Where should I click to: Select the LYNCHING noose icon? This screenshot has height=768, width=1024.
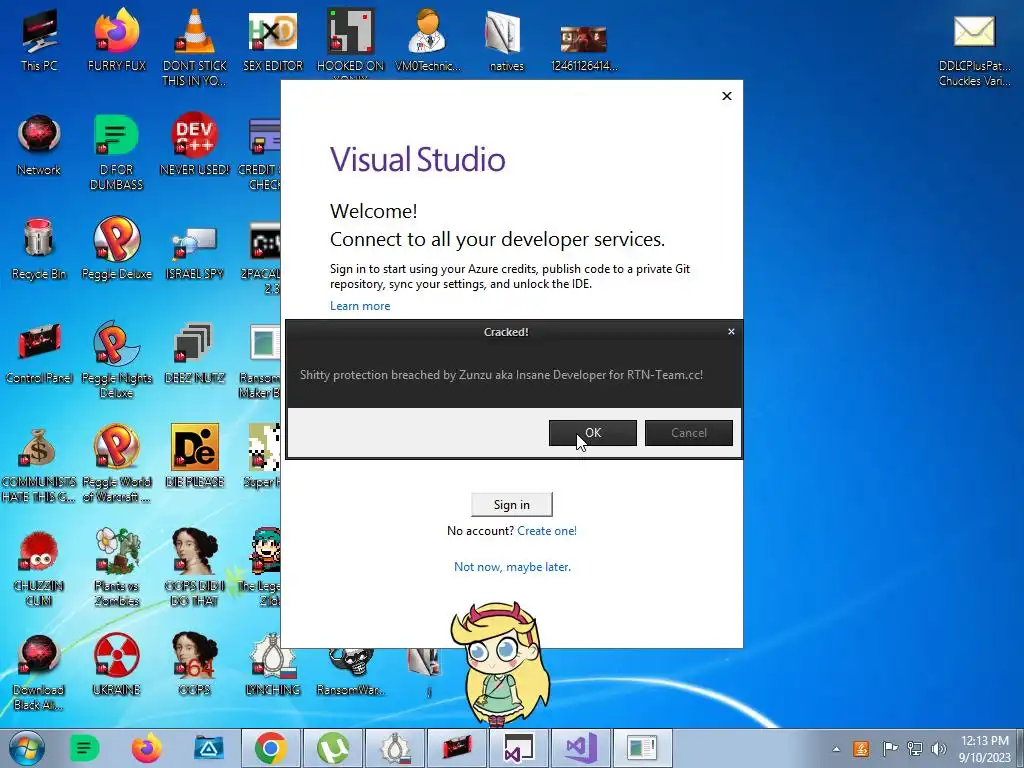point(273,665)
